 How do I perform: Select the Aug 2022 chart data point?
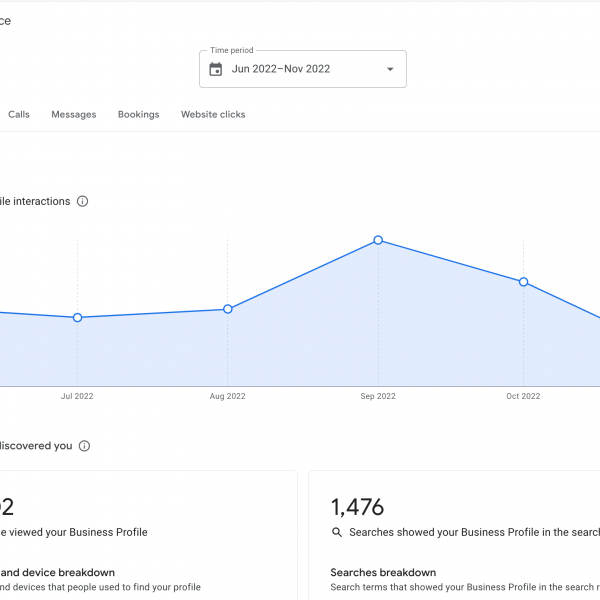click(x=228, y=309)
